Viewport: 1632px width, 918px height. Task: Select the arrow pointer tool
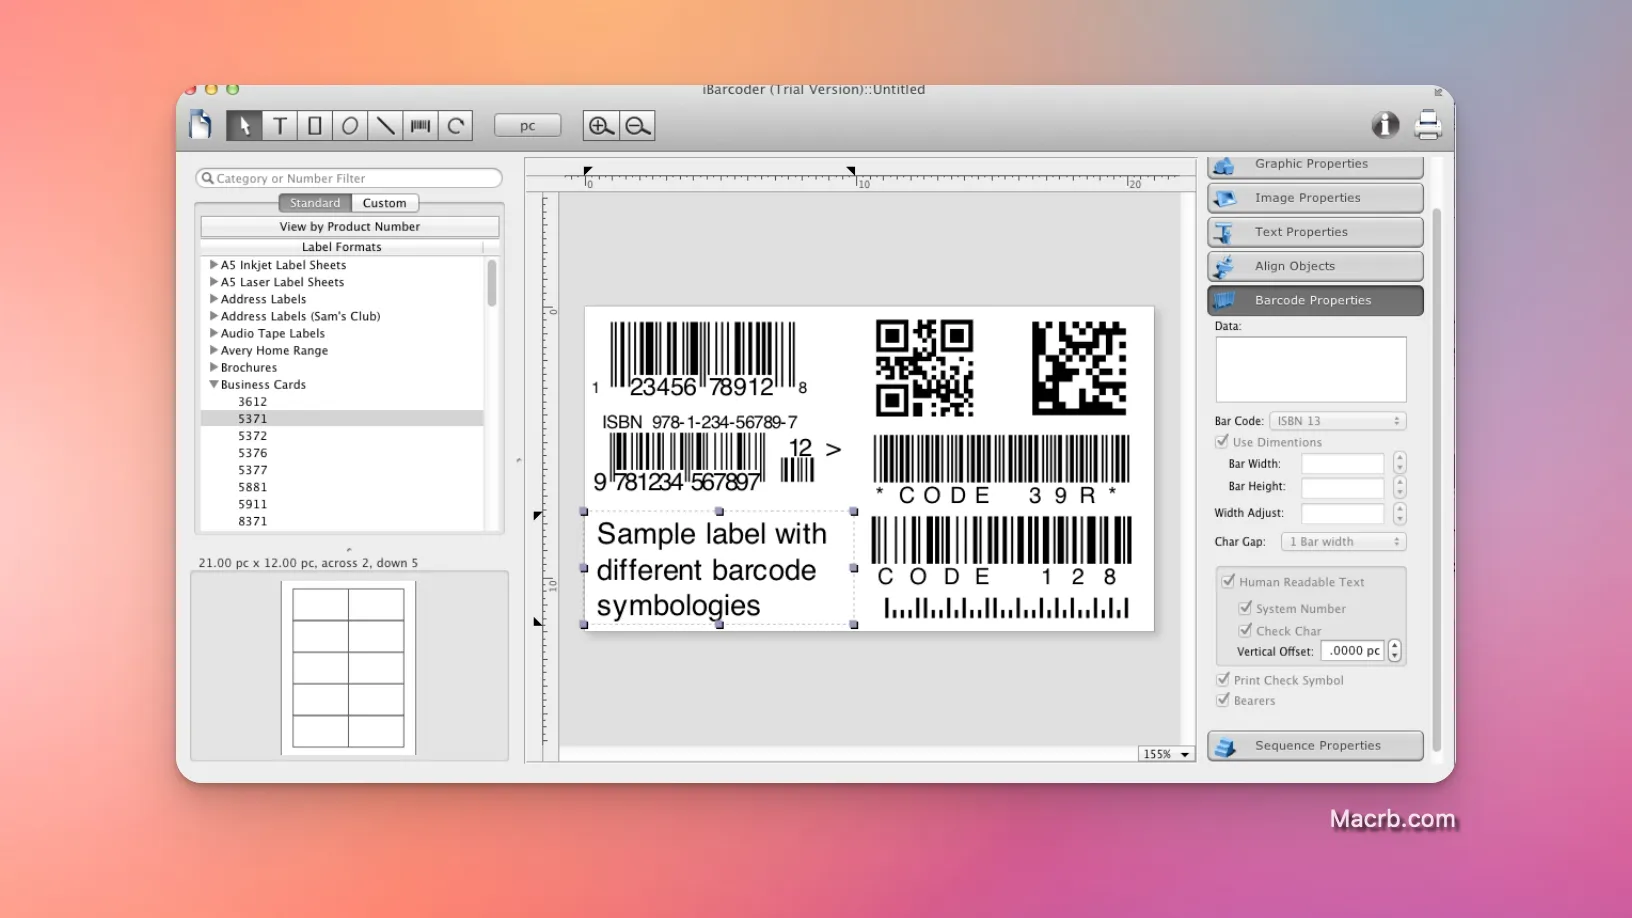point(244,126)
